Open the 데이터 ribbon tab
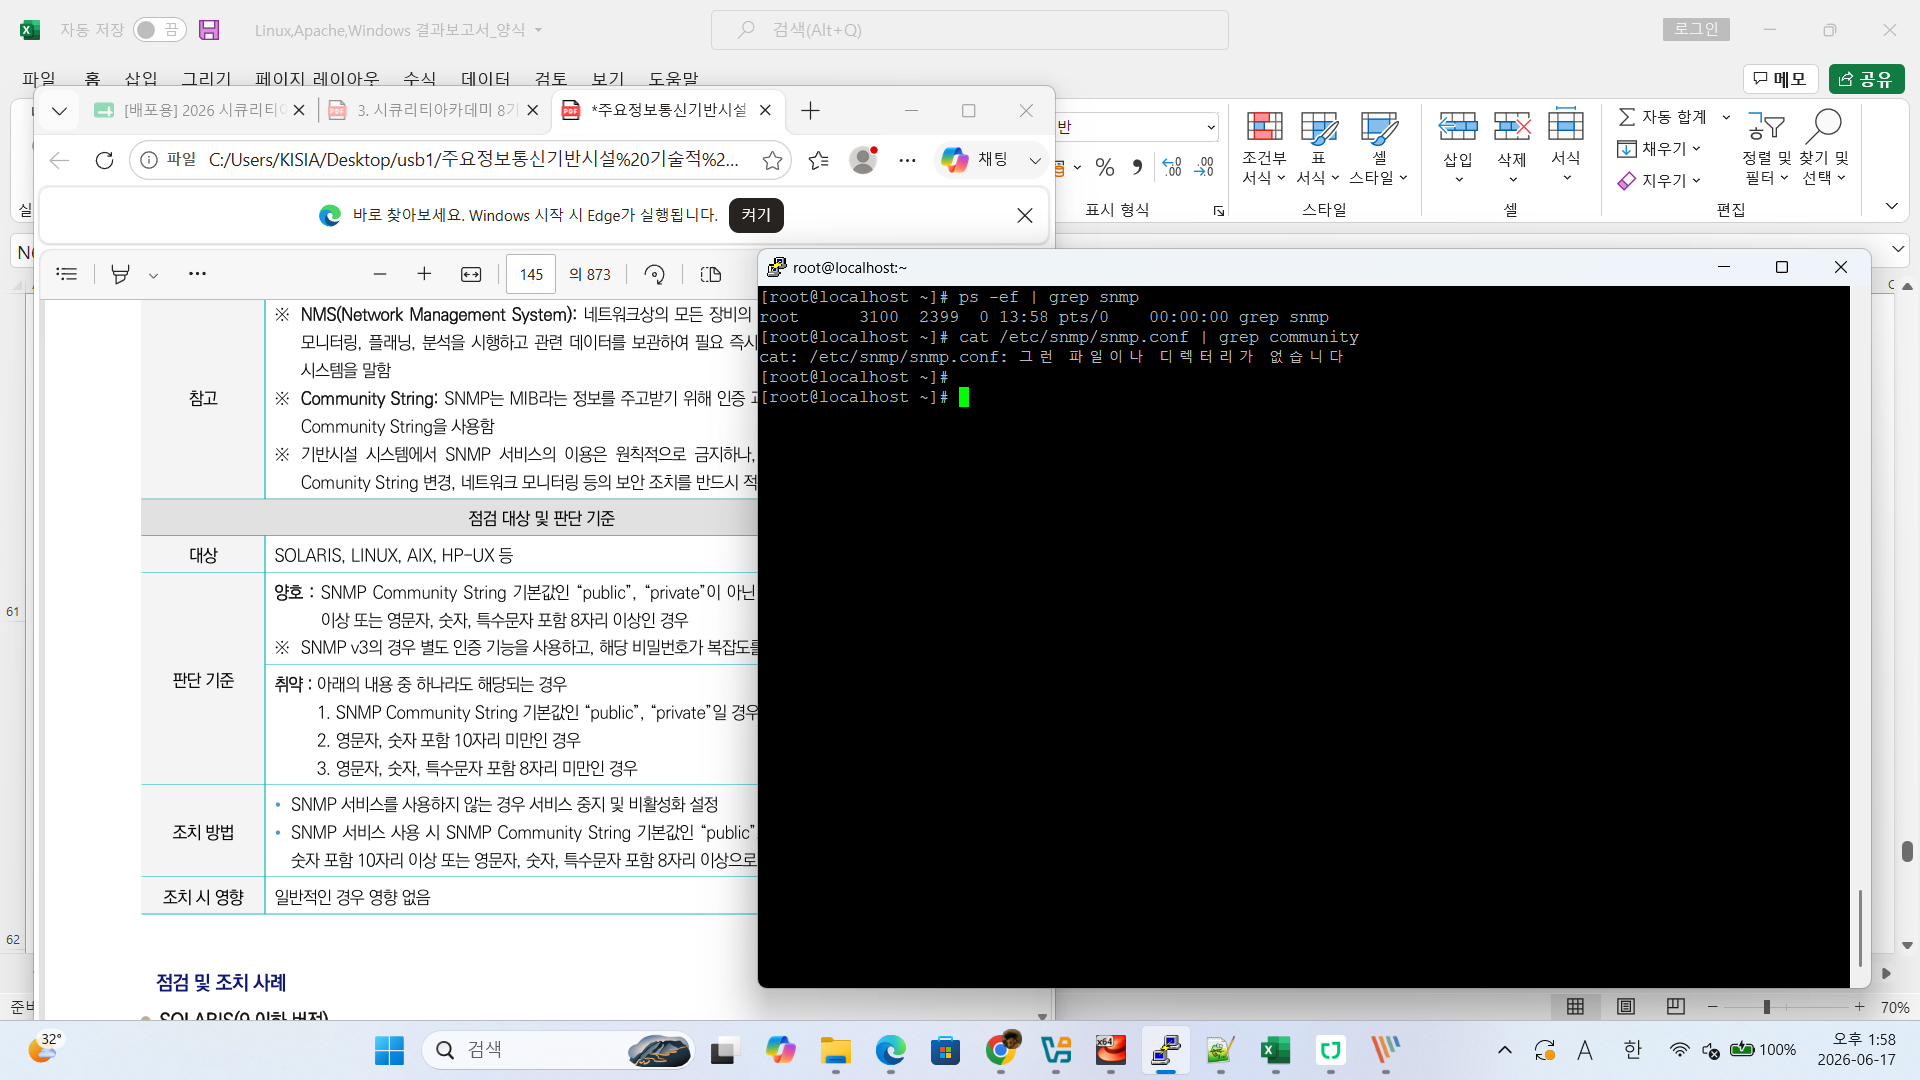1920x1080 pixels. click(485, 78)
